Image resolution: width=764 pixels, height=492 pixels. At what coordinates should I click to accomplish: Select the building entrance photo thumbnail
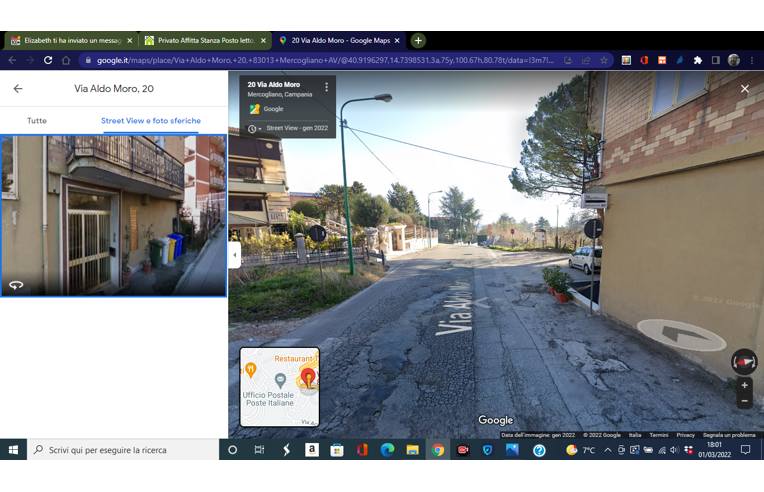point(113,216)
